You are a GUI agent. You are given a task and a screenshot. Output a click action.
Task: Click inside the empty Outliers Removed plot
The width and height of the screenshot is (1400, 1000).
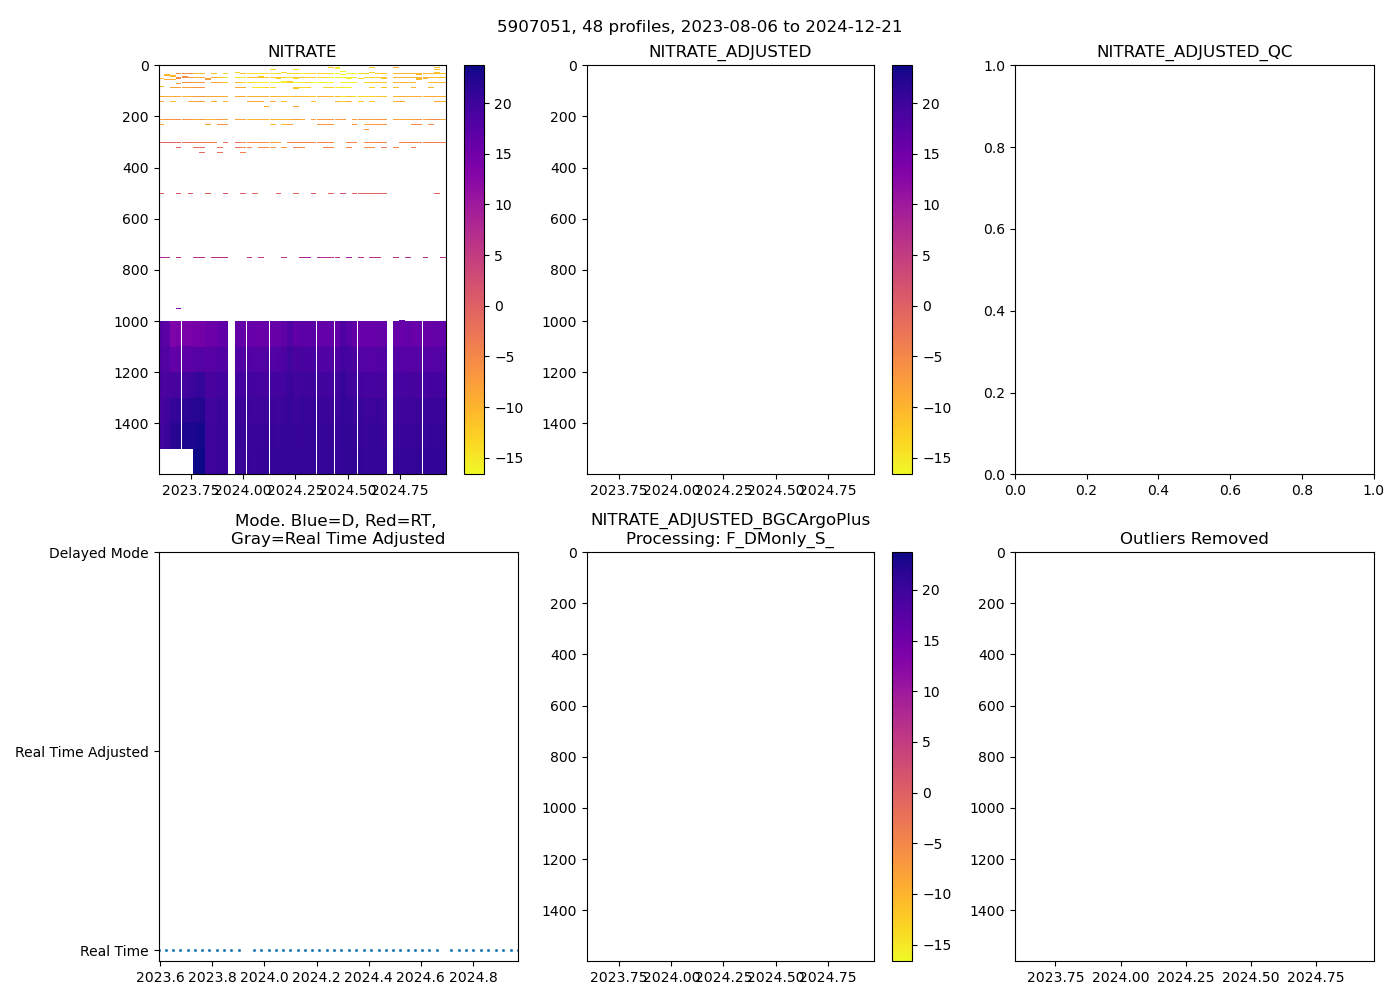click(1194, 757)
